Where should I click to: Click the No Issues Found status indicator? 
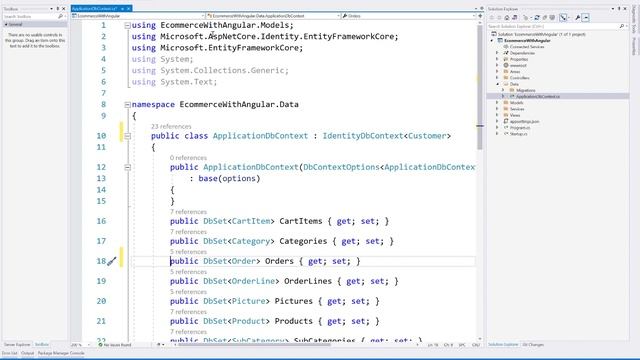tap(115, 345)
